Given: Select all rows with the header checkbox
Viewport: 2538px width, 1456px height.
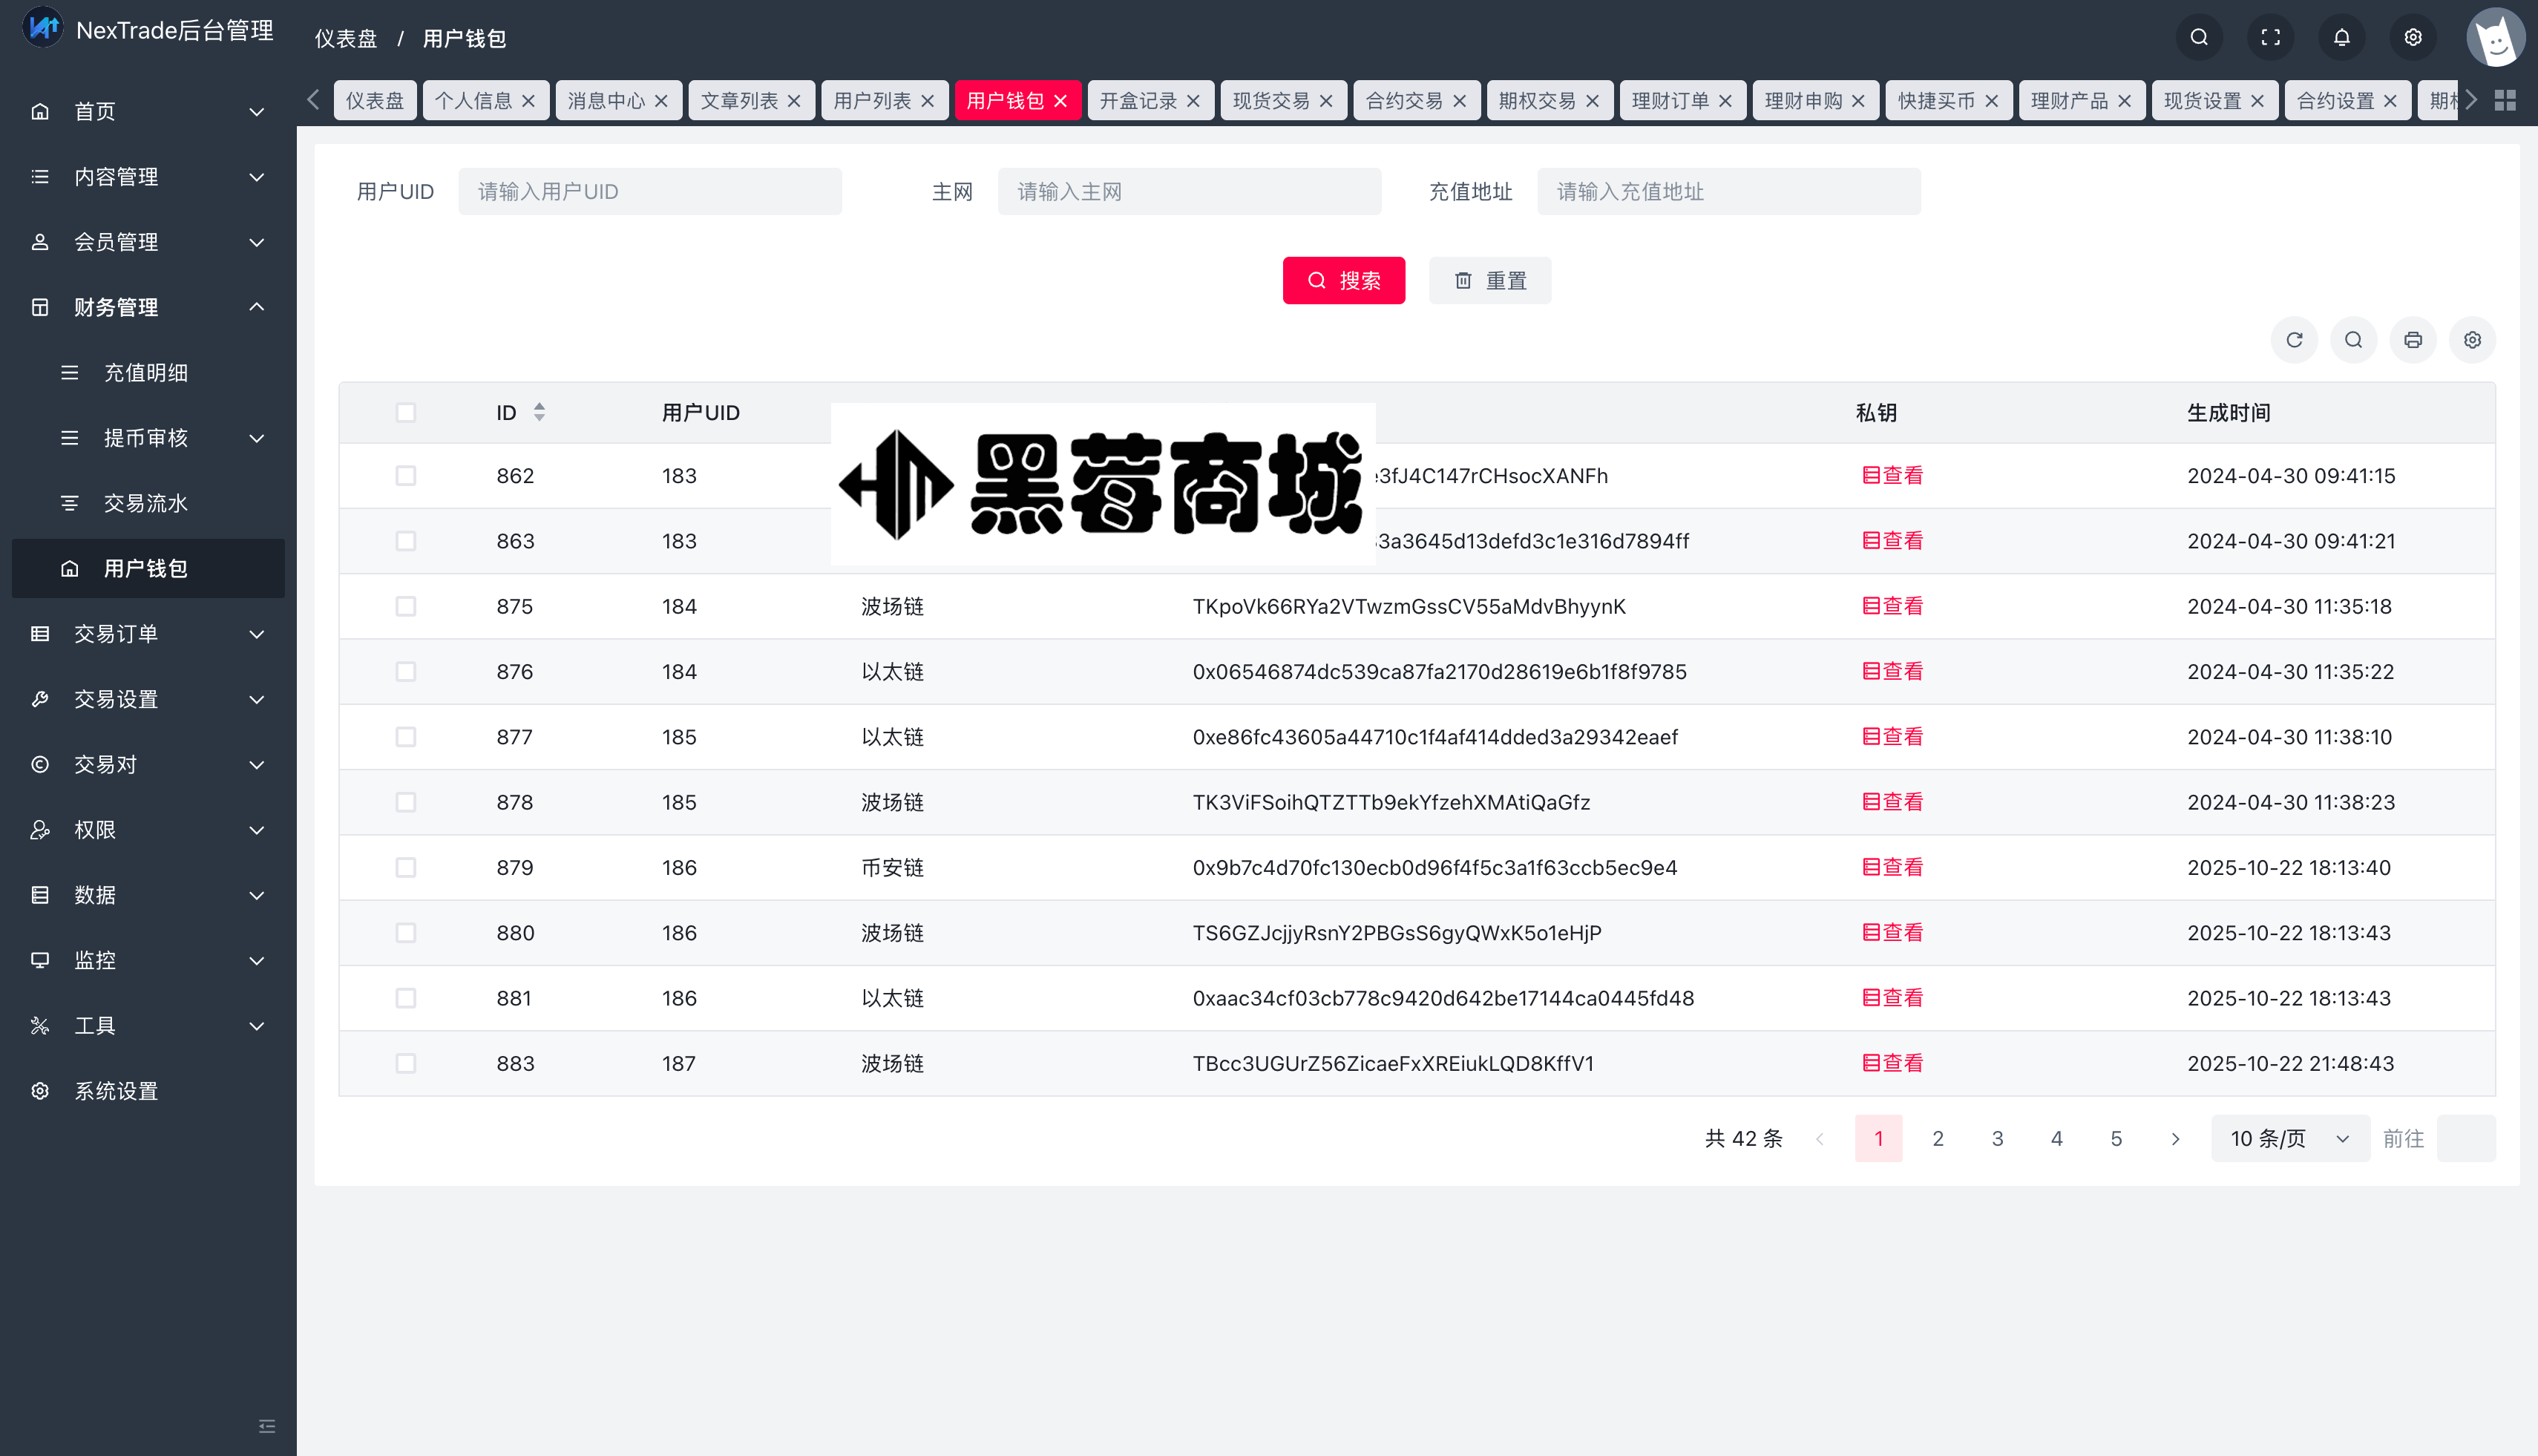Looking at the screenshot, I should pos(406,412).
